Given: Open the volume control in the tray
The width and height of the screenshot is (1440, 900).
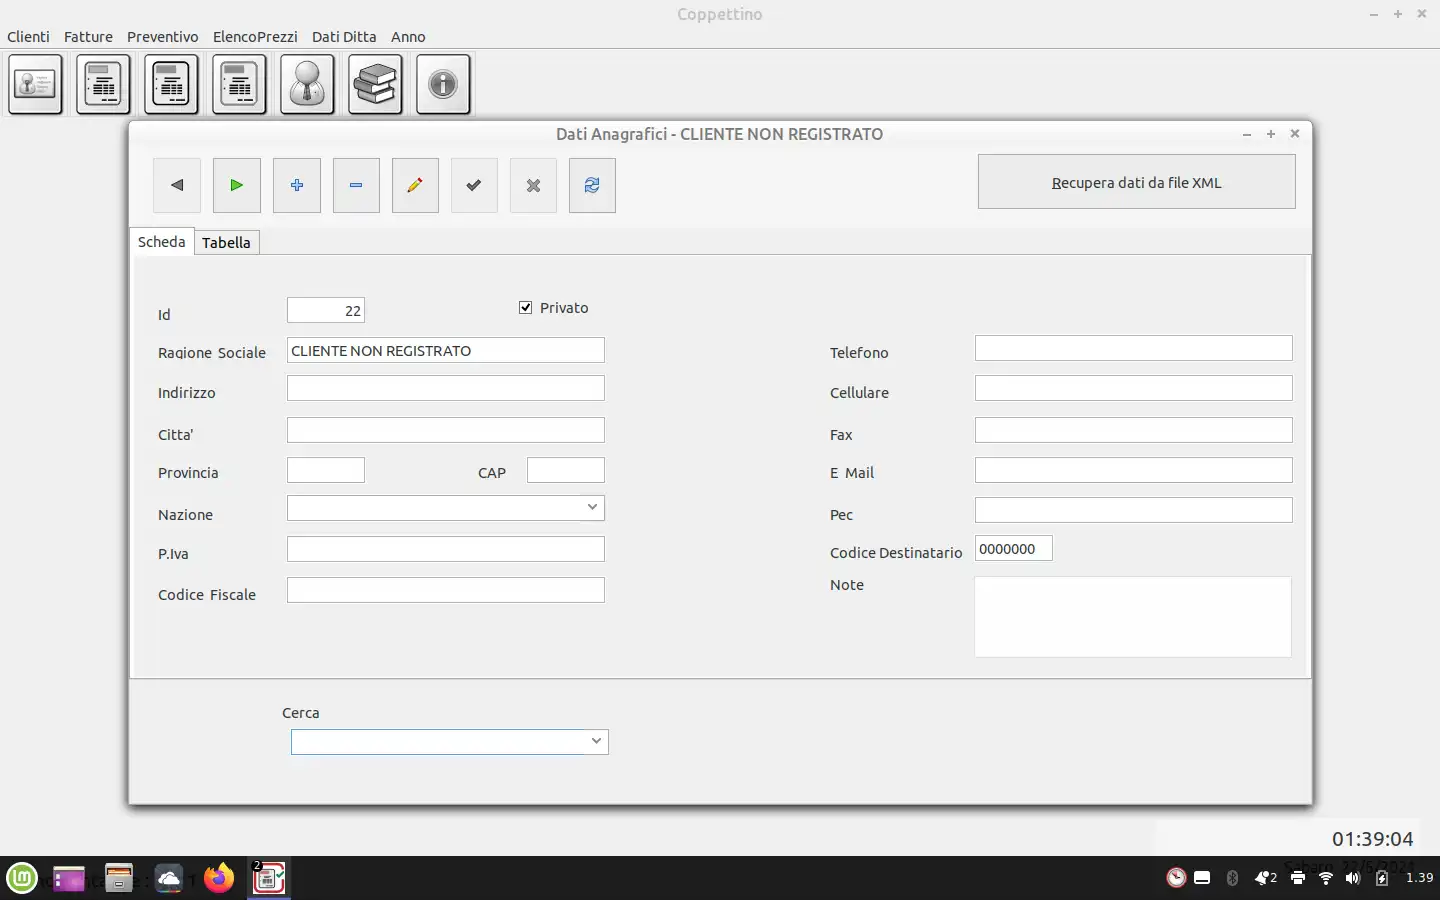Looking at the screenshot, I should pyautogui.click(x=1353, y=878).
